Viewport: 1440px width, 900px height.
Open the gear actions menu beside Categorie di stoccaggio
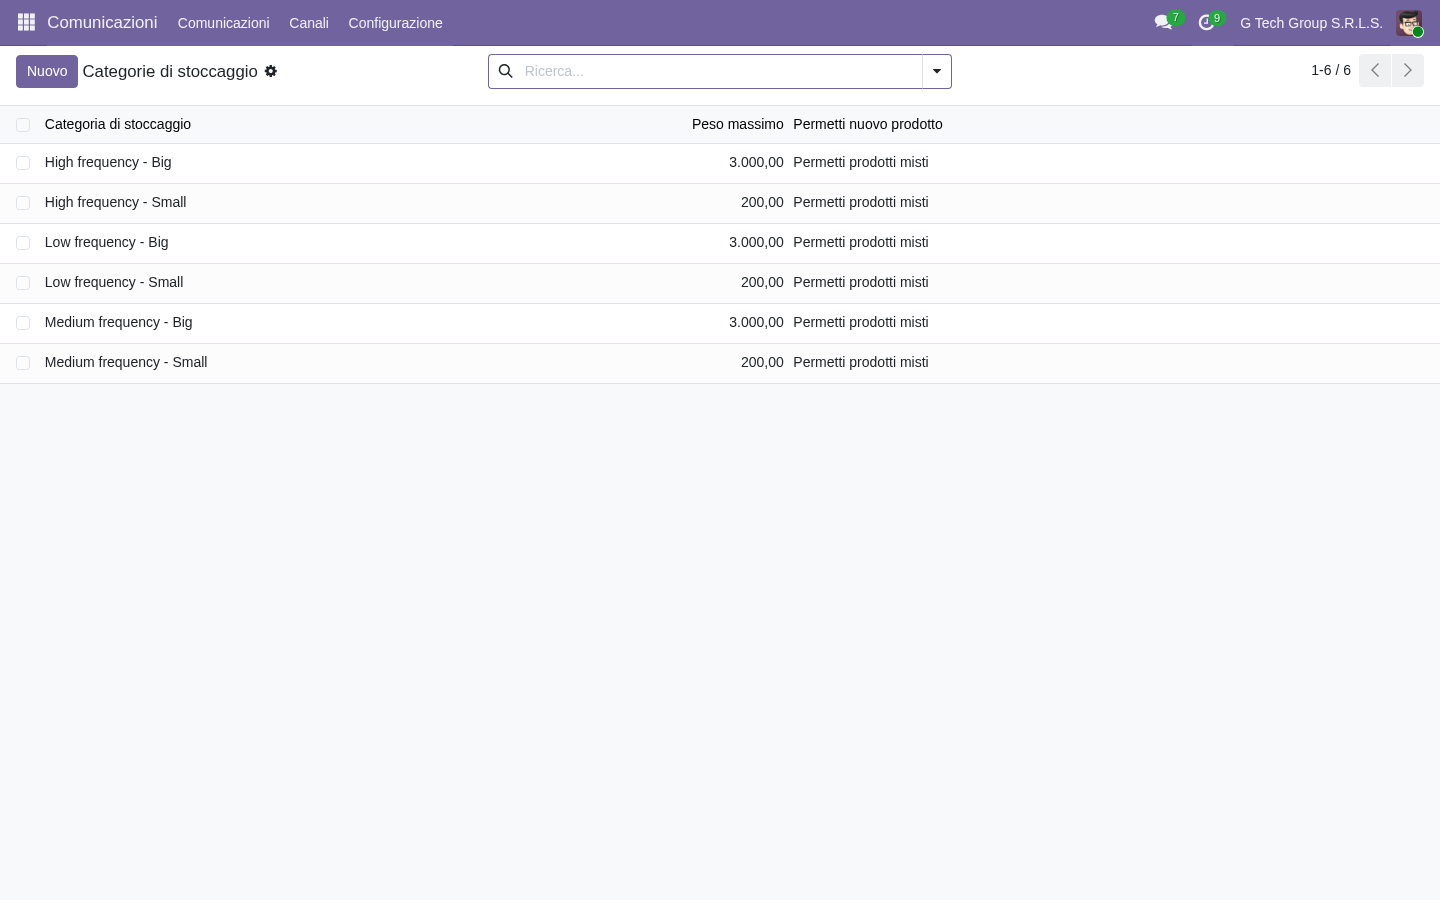pyautogui.click(x=270, y=71)
